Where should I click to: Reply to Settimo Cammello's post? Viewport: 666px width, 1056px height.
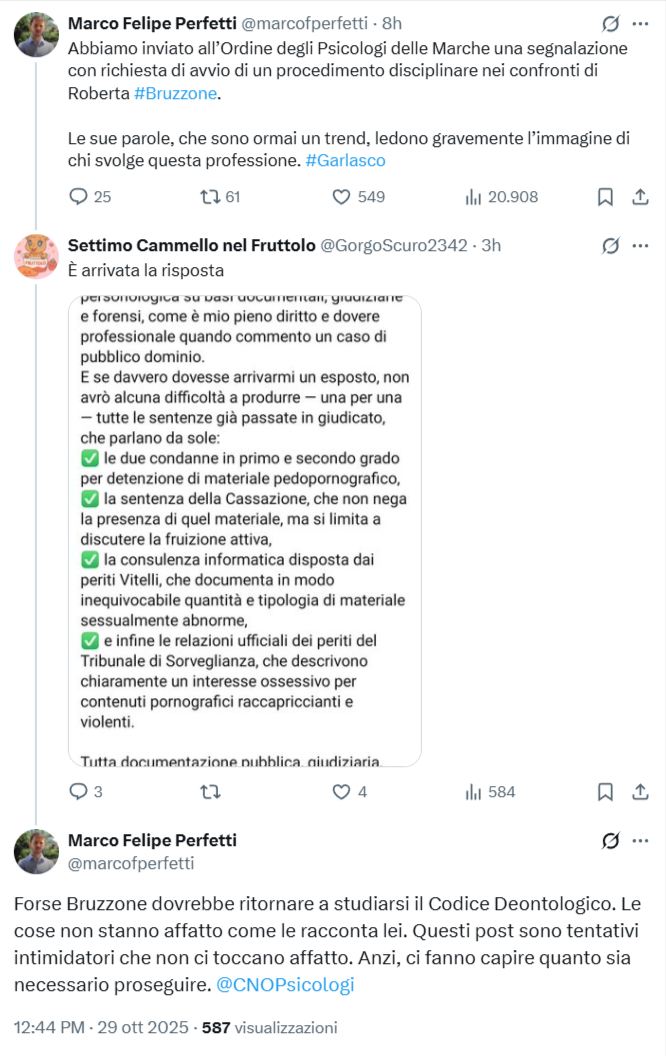(x=79, y=792)
